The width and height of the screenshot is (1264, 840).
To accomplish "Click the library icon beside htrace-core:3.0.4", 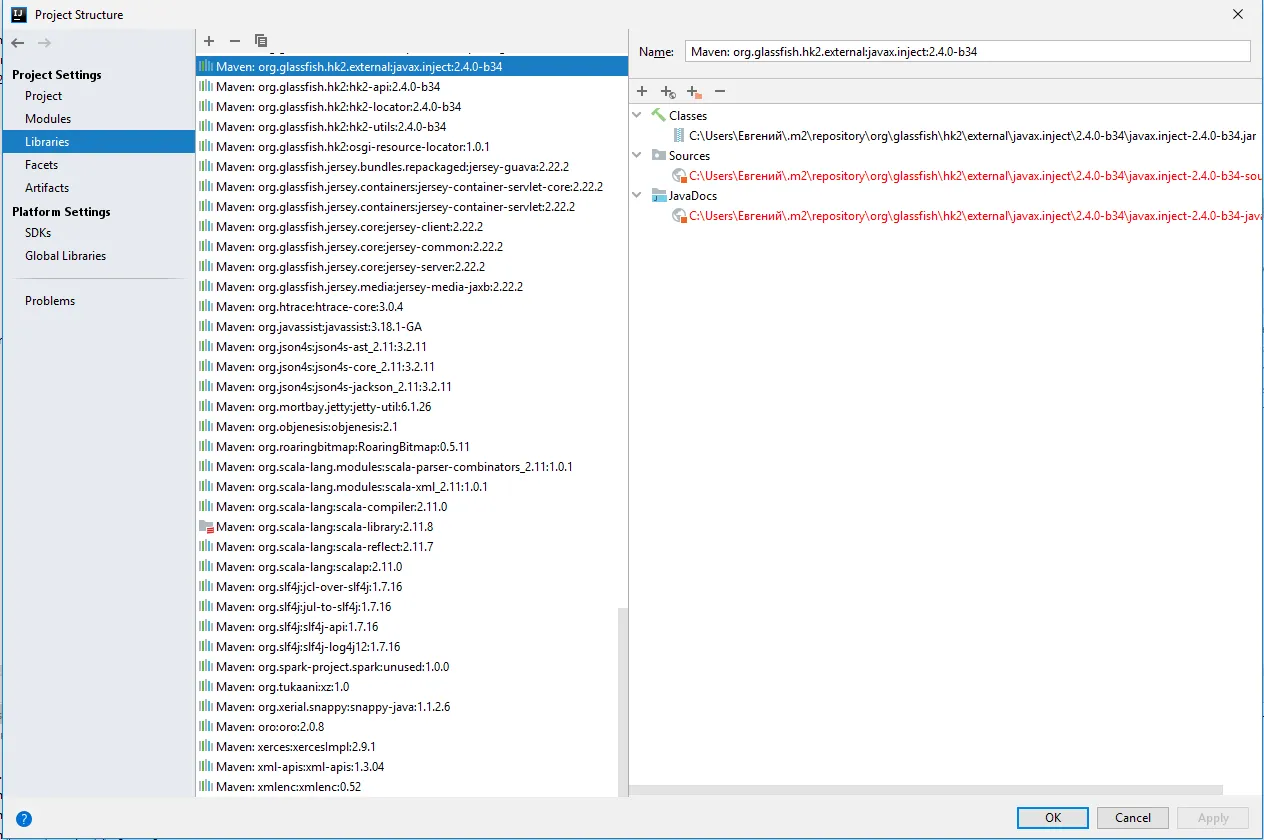I will point(206,306).
